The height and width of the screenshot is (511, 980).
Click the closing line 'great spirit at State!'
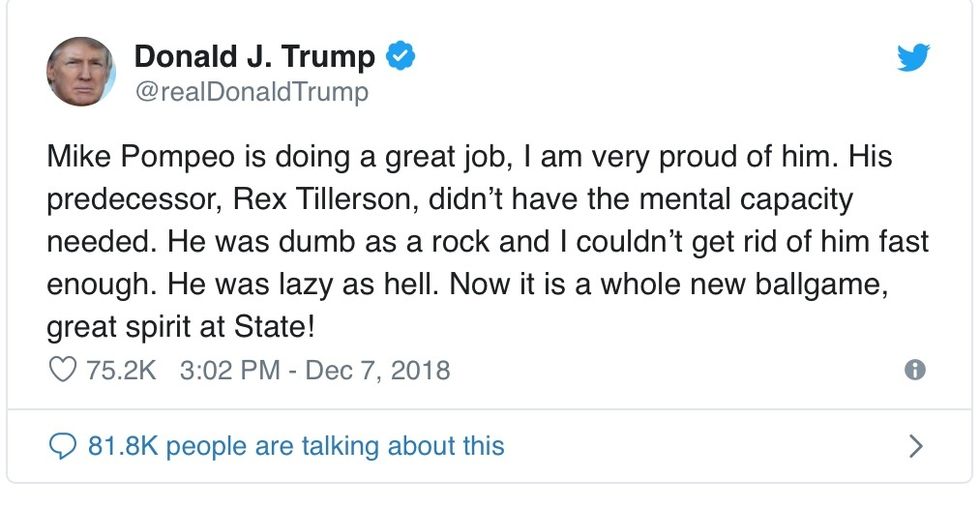click(181, 326)
